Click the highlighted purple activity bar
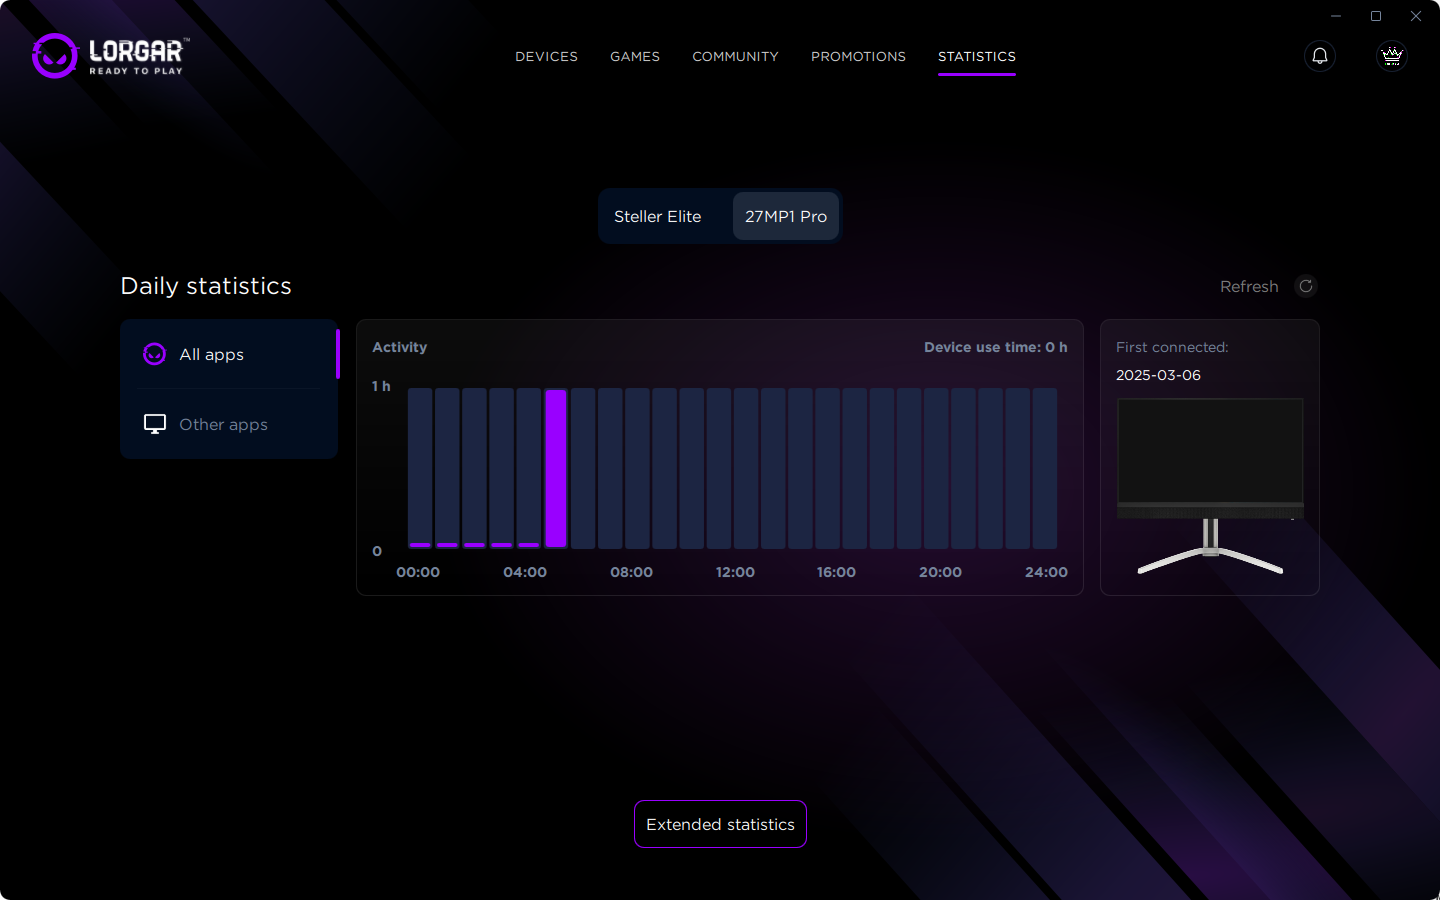Viewport: 1440px width, 900px height. pos(556,468)
